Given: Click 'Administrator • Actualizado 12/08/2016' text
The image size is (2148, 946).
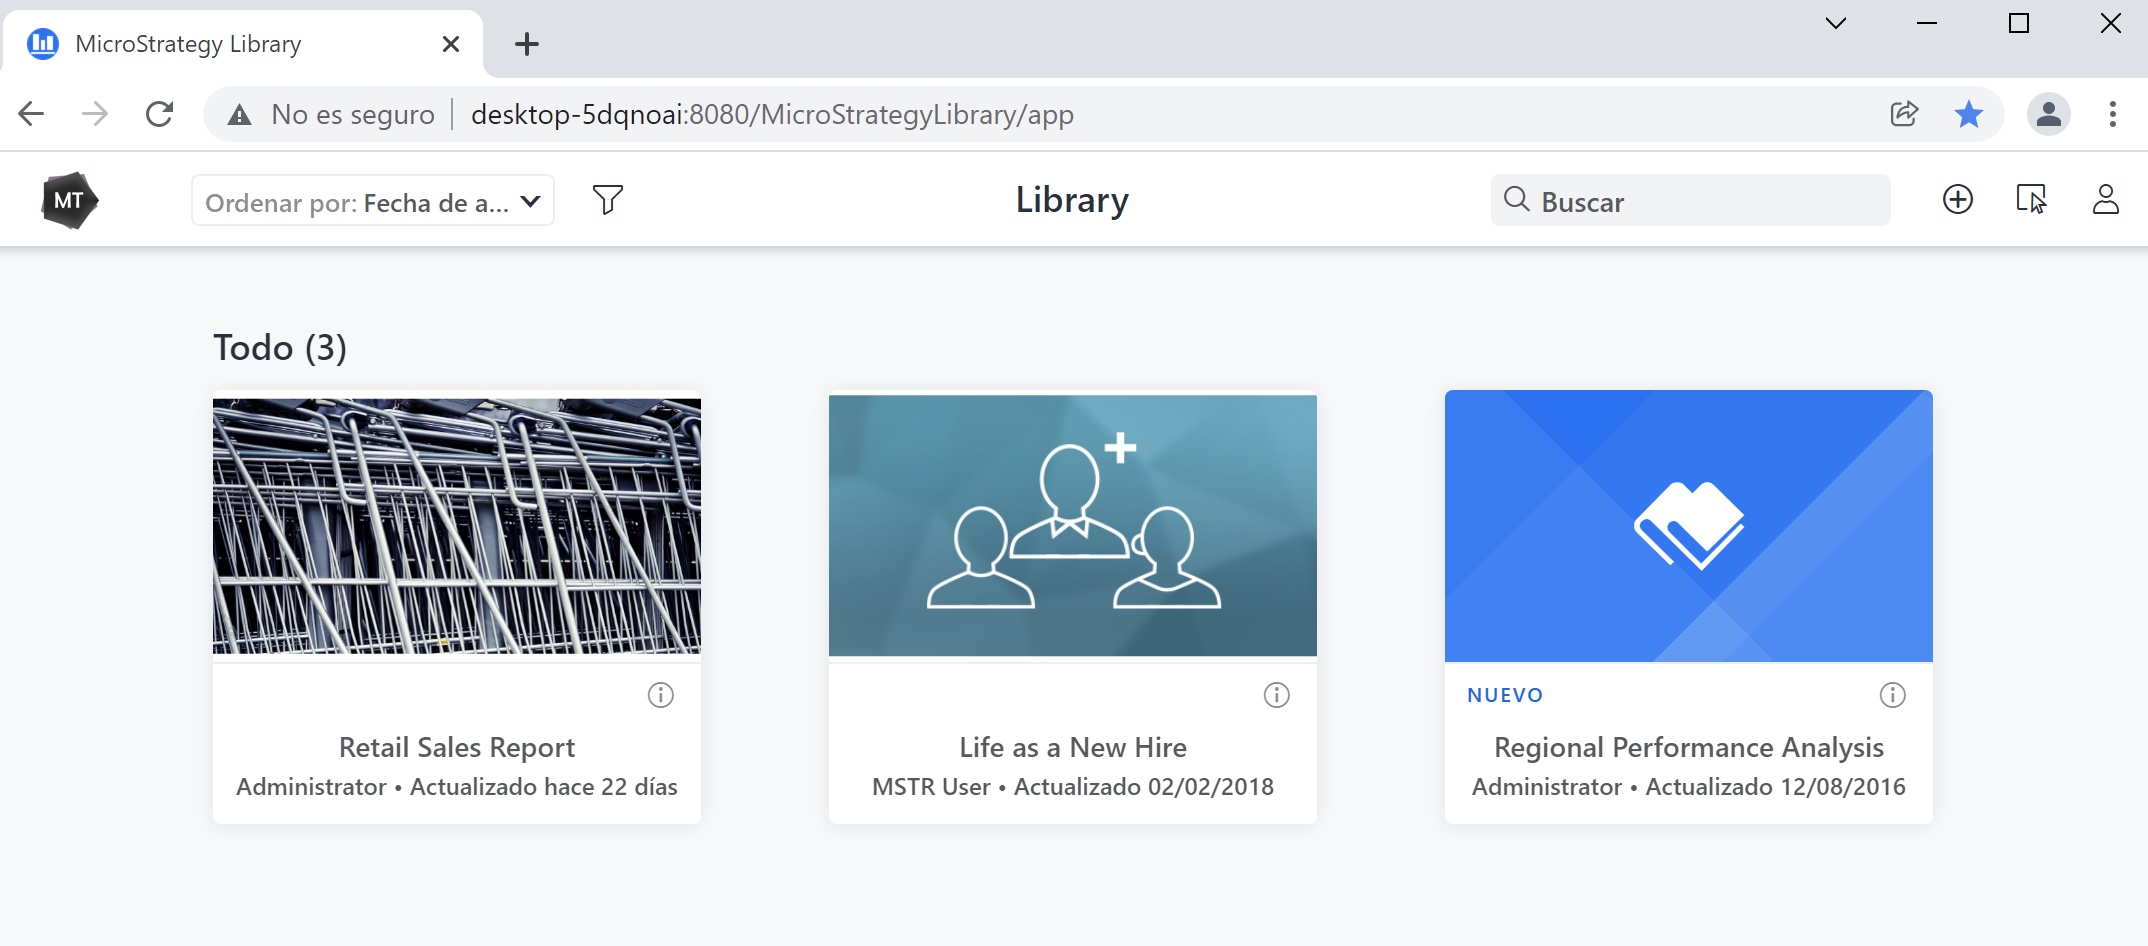Looking at the screenshot, I should click(x=1689, y=787).
